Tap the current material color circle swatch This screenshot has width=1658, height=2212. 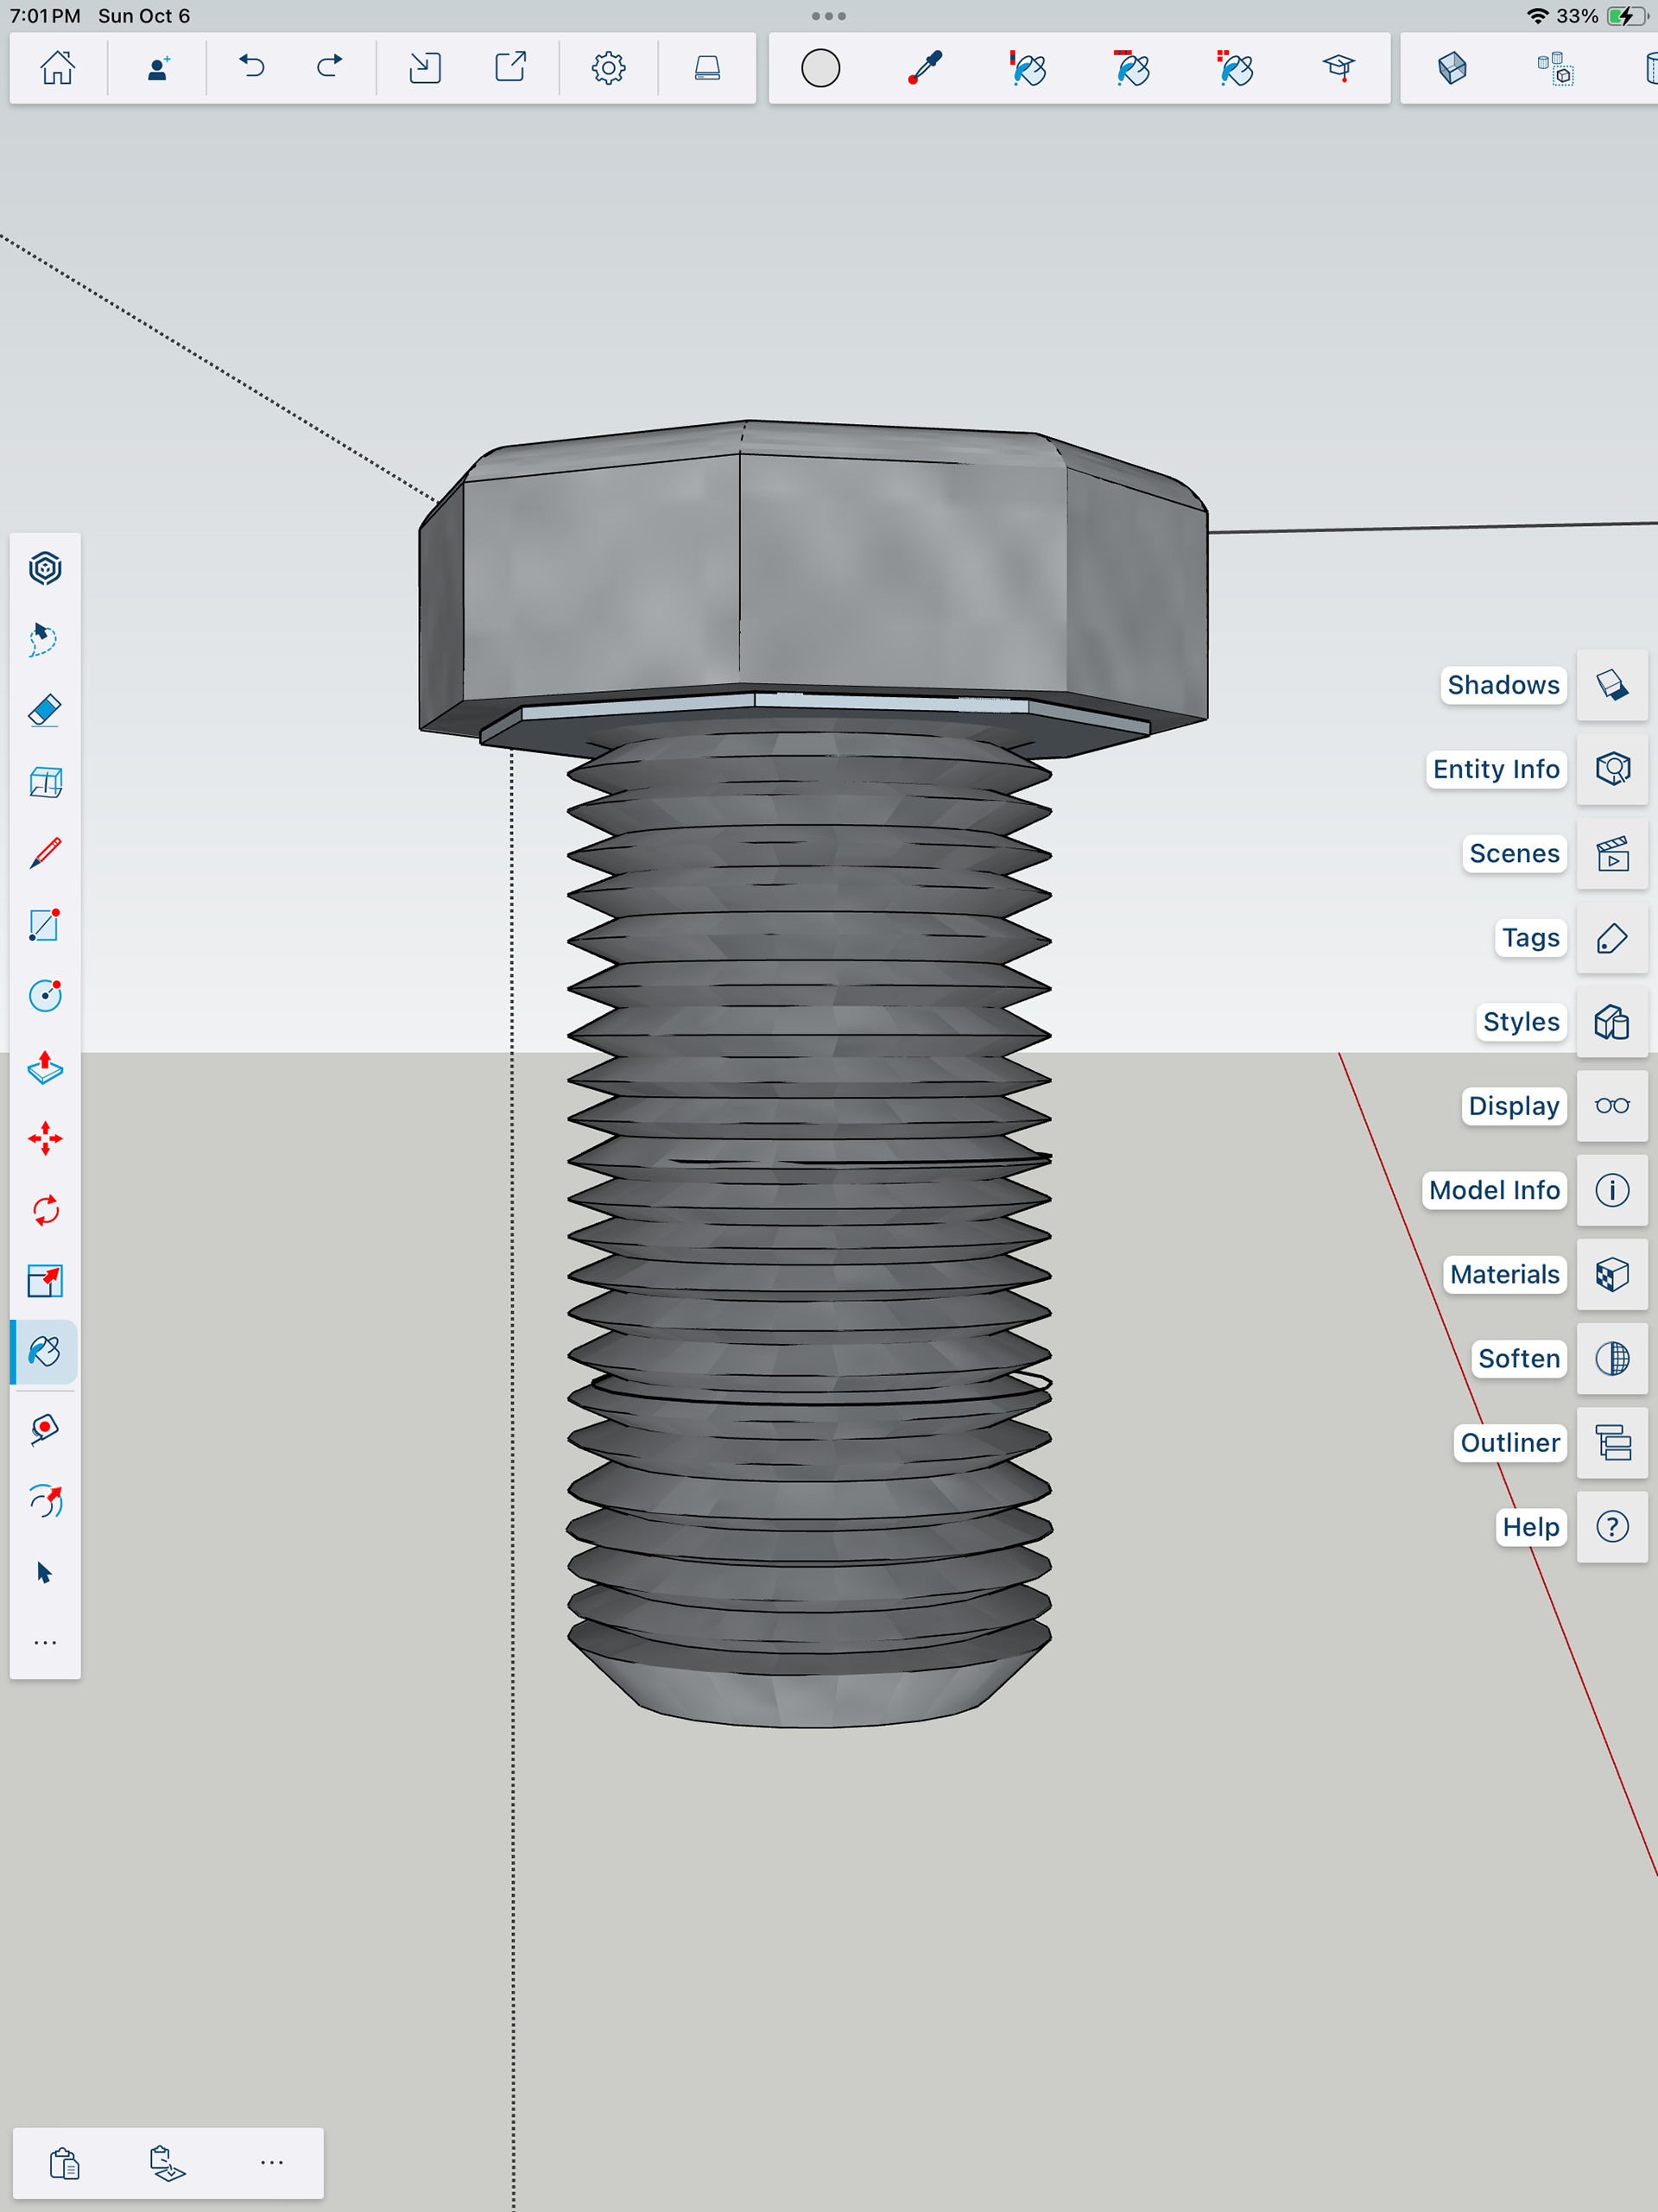820,68
